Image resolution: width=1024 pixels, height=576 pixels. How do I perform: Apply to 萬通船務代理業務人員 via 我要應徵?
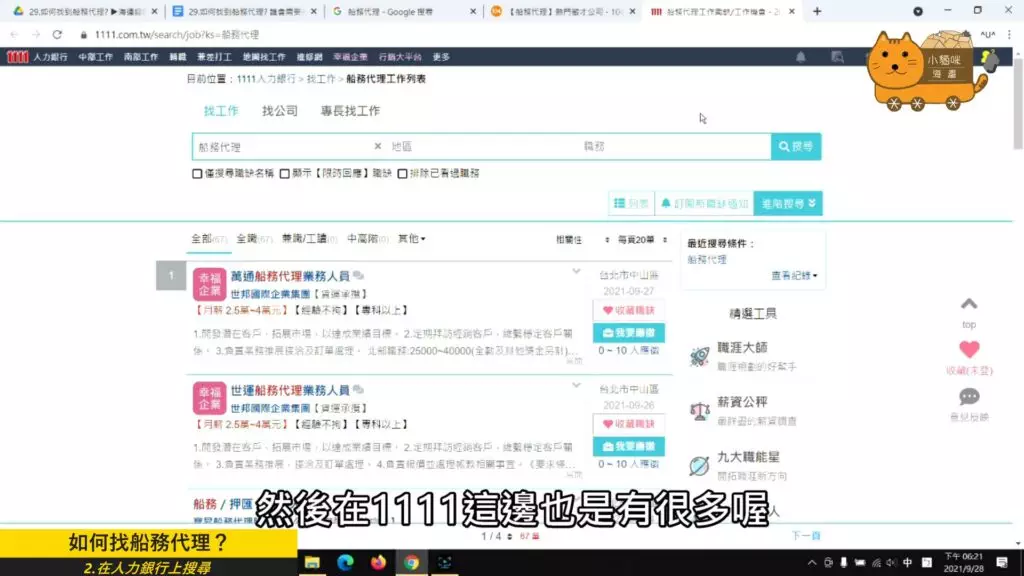point(628,333)
